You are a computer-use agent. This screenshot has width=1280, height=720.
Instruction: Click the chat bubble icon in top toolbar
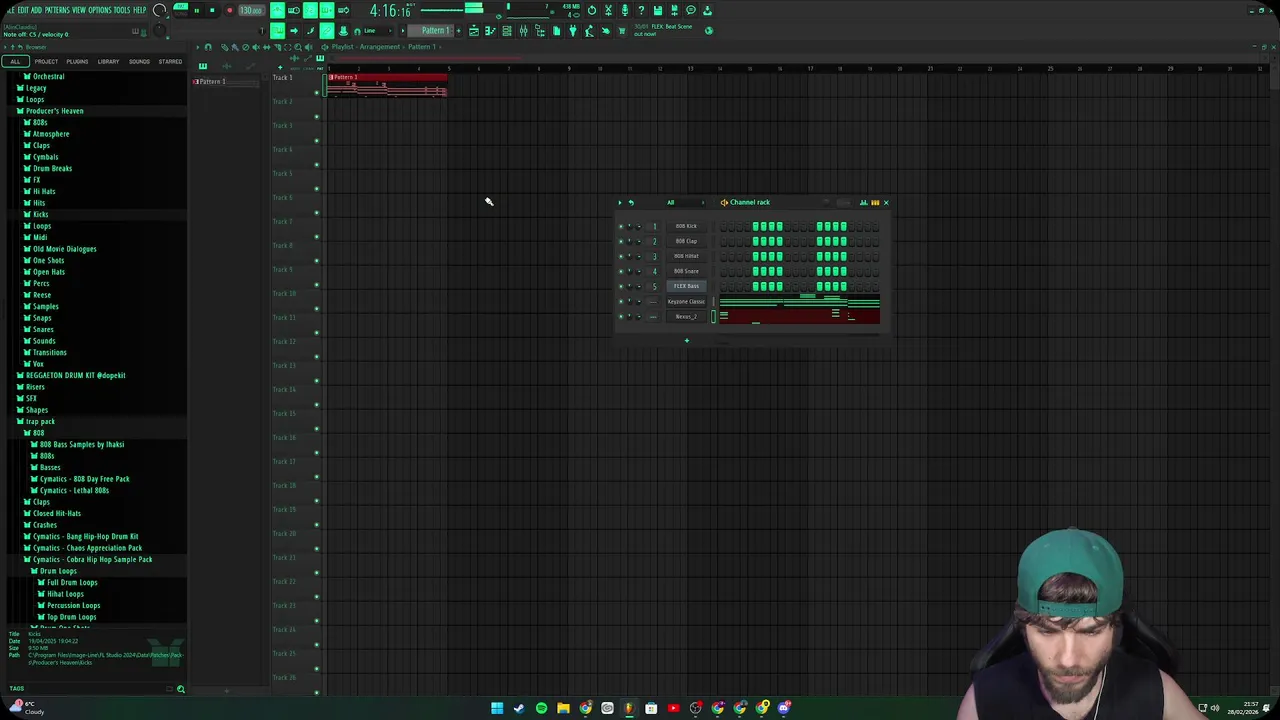[x=691, y=10]
